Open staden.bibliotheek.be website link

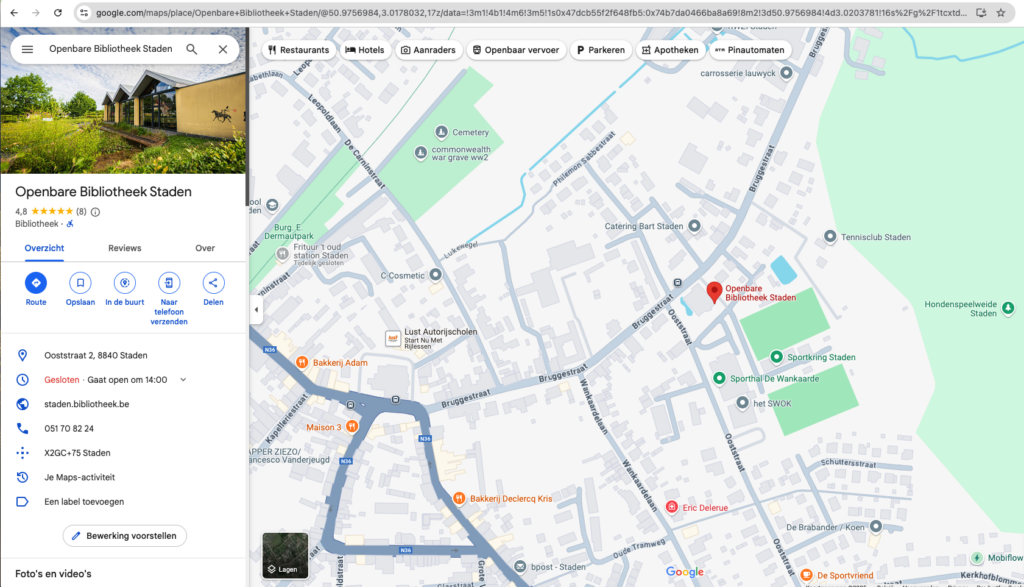86,404
